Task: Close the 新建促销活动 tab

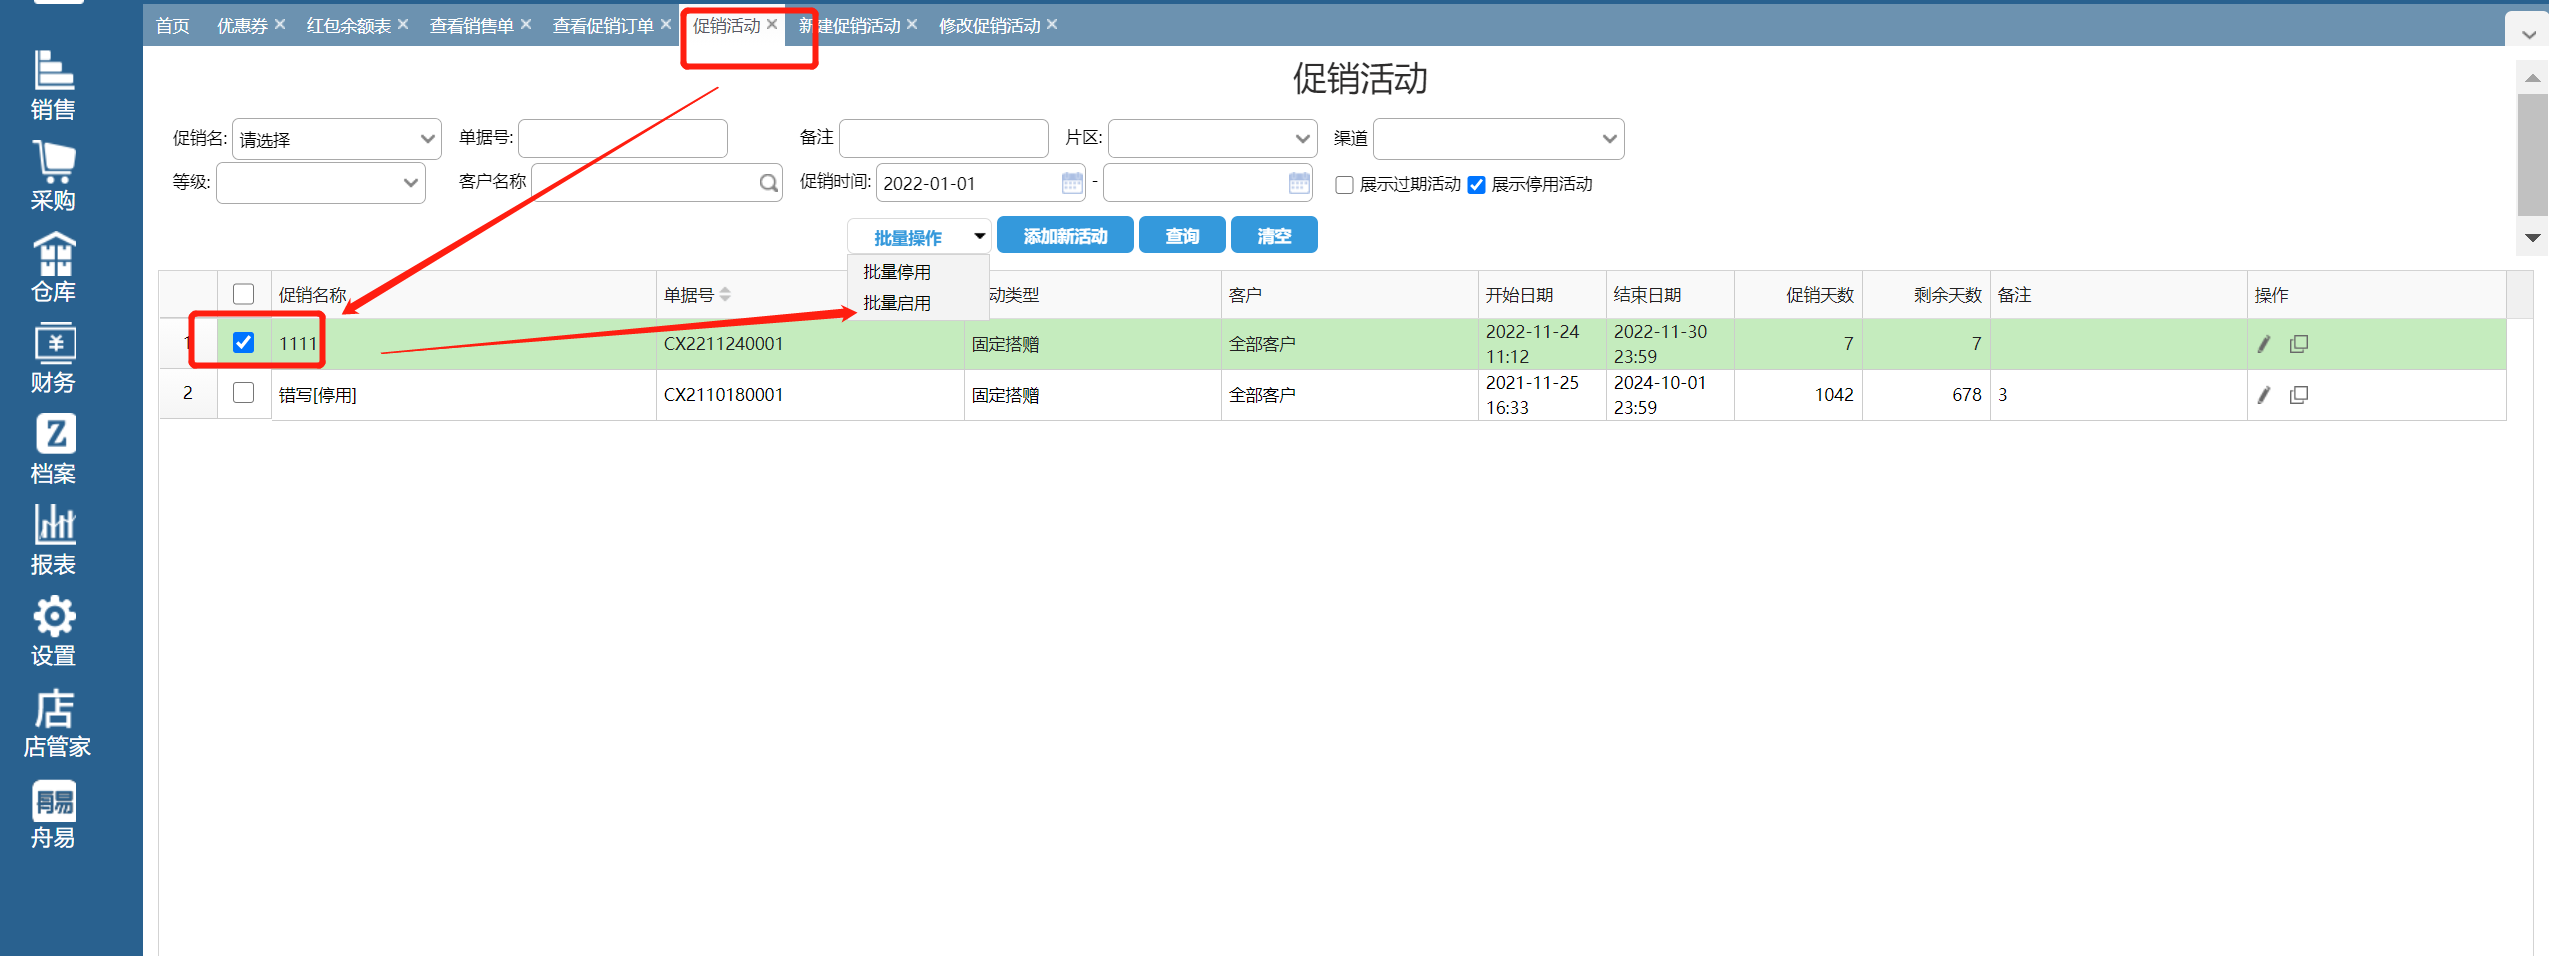Action: pos(912,24)
